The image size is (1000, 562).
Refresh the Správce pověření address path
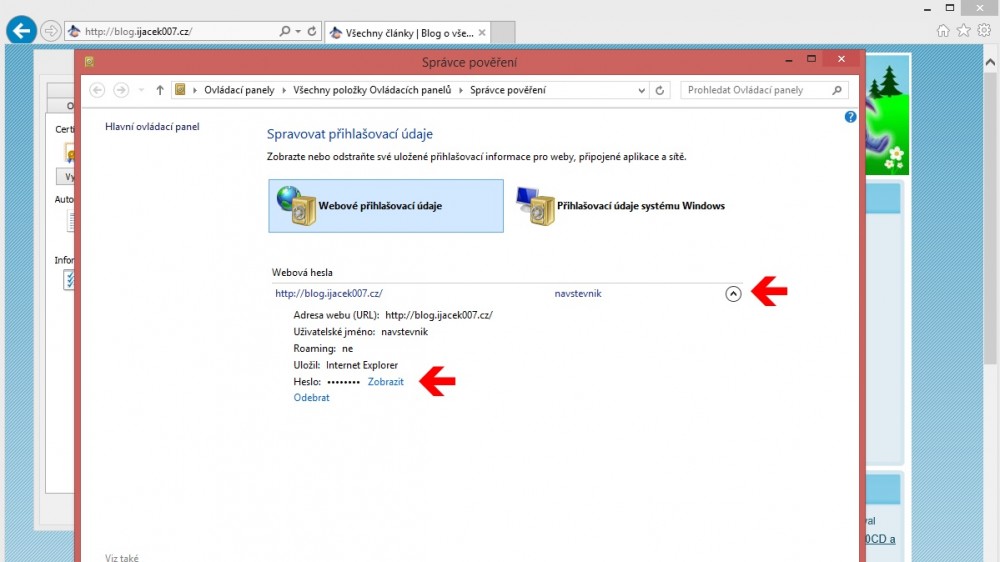pyautogui.click(x=660, y=90)
